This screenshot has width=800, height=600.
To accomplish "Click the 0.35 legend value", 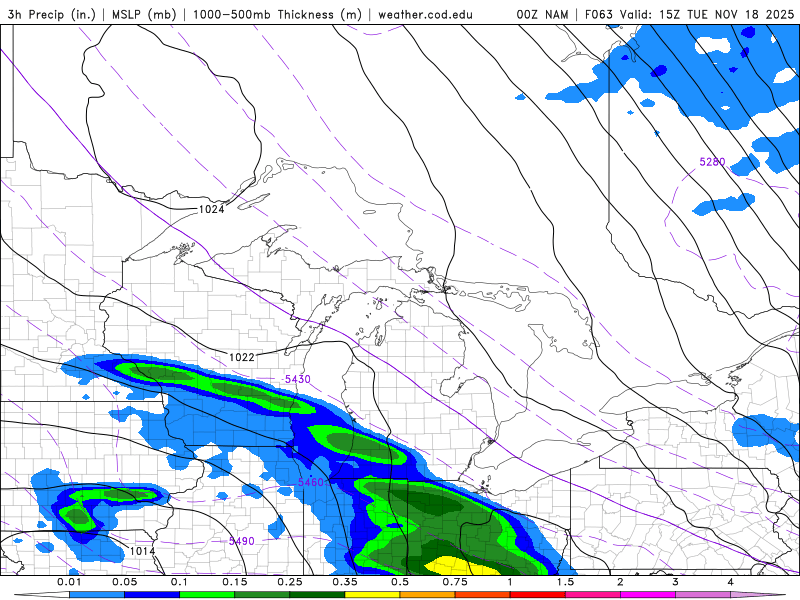I will pyautogui.click(x=345, y=582).
